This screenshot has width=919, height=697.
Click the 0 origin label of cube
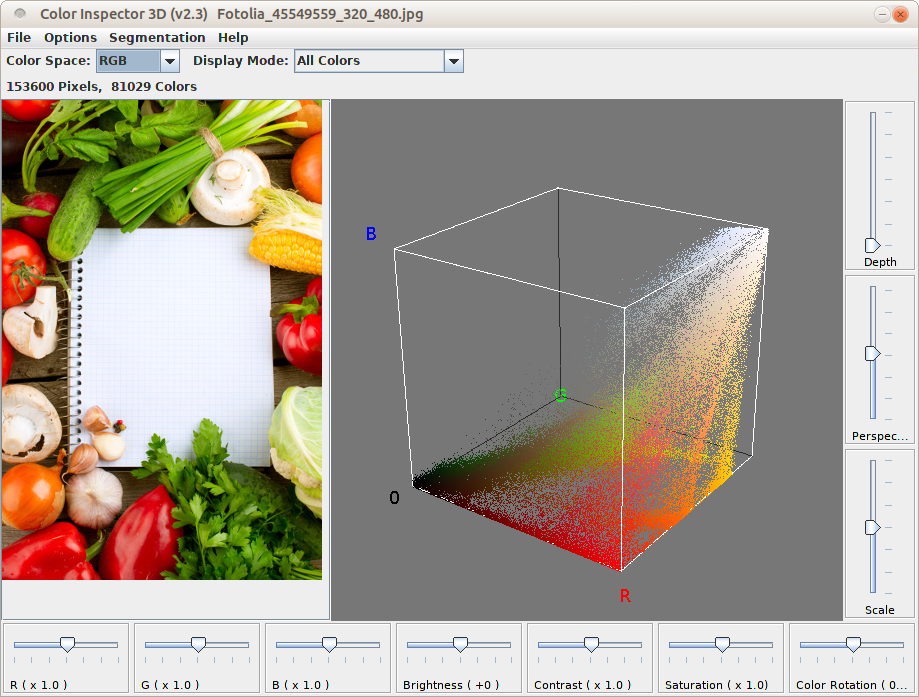[394, 498]
